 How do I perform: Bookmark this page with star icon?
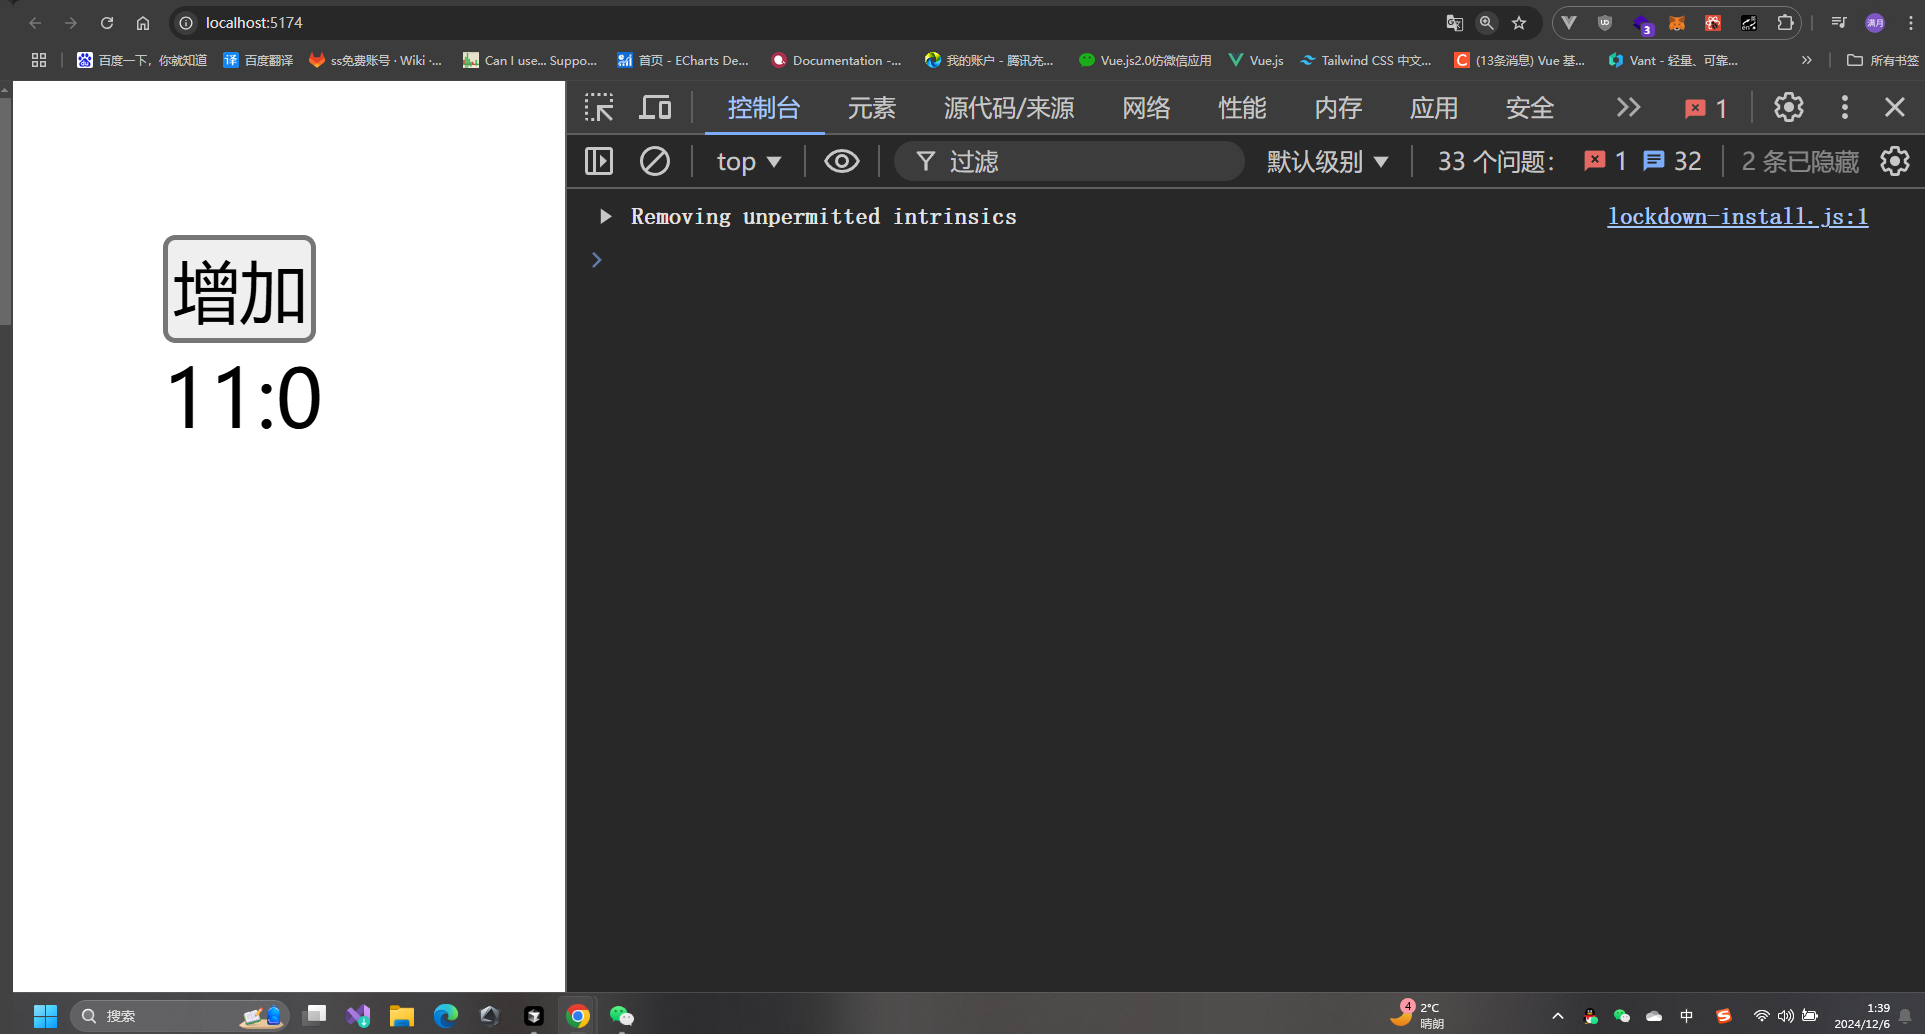point(1519,22)
